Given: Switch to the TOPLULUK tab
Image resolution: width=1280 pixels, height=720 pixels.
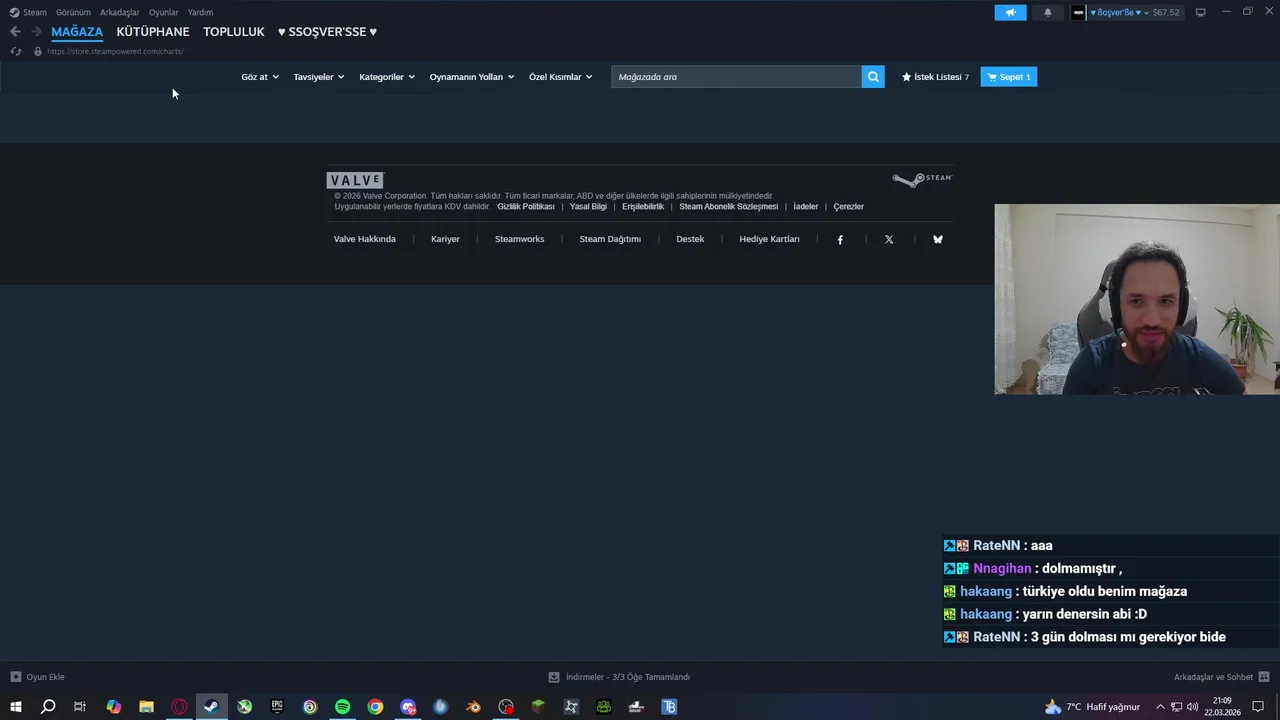Looking at the screenshot, I should pyautogui.click(x=234, y=32).
